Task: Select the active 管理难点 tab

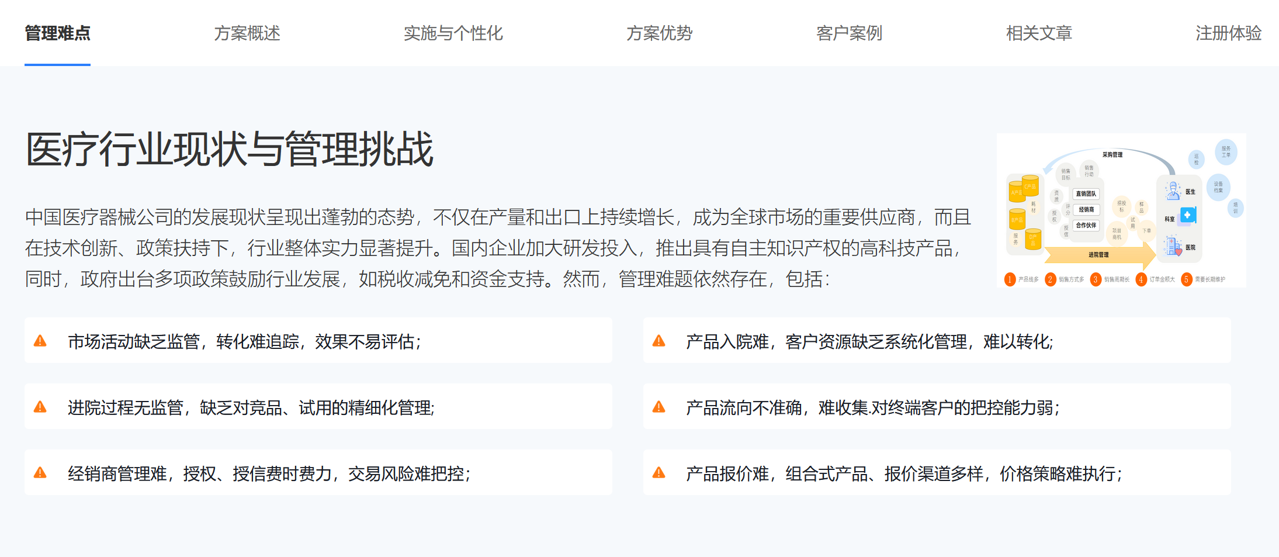Action: coord(57,33)
